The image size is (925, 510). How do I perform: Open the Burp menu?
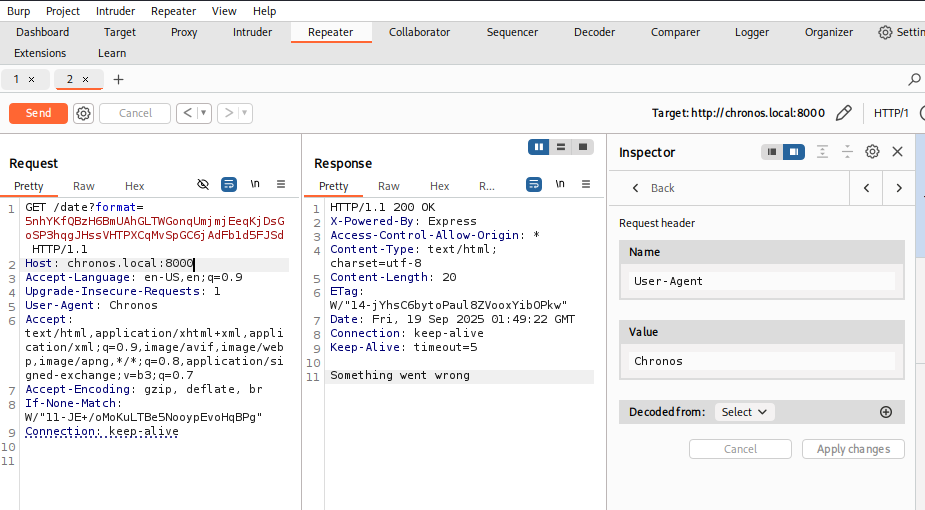point(18,11)
